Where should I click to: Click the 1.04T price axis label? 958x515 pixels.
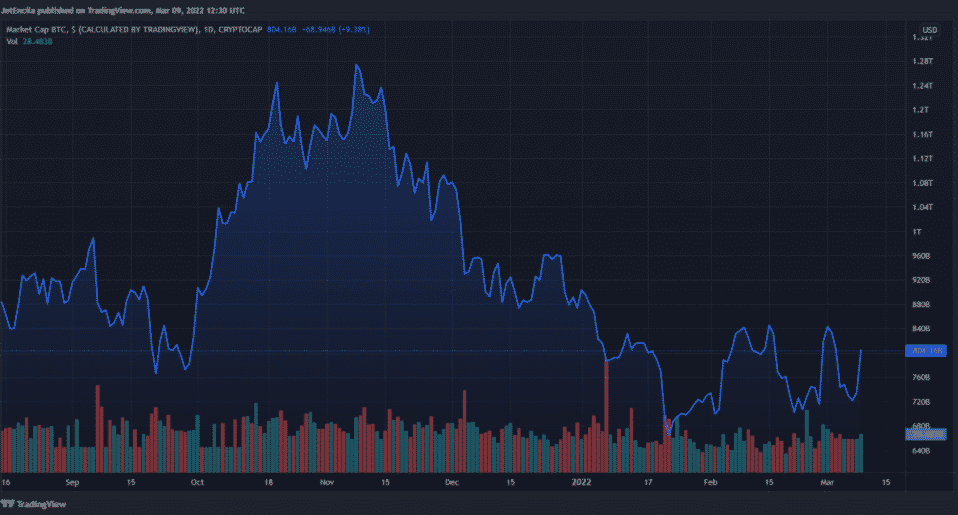coord(922,208)
